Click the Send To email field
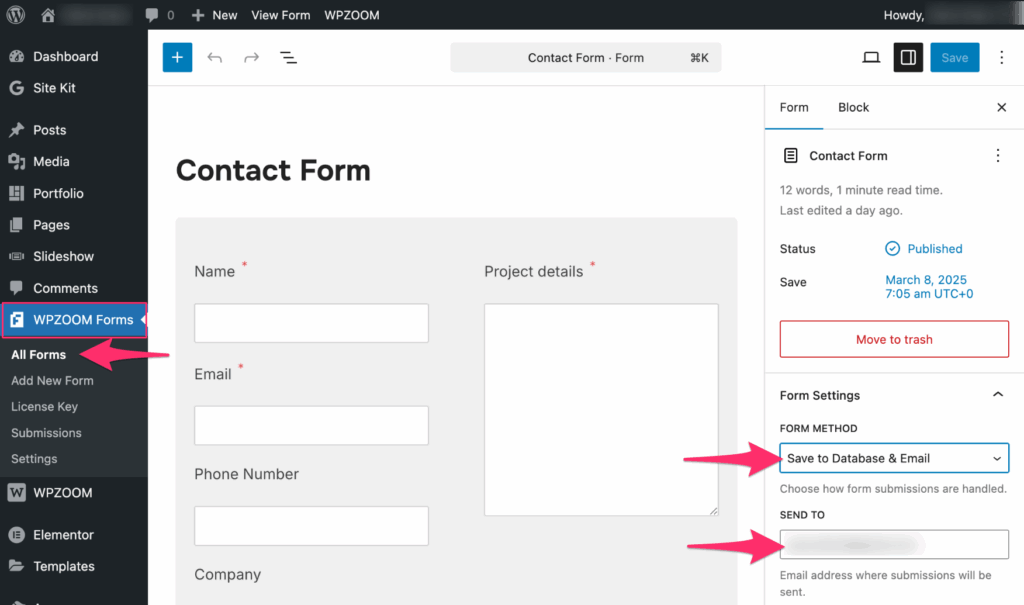The height and width of the screenshot is (605, 1024). 894,544
